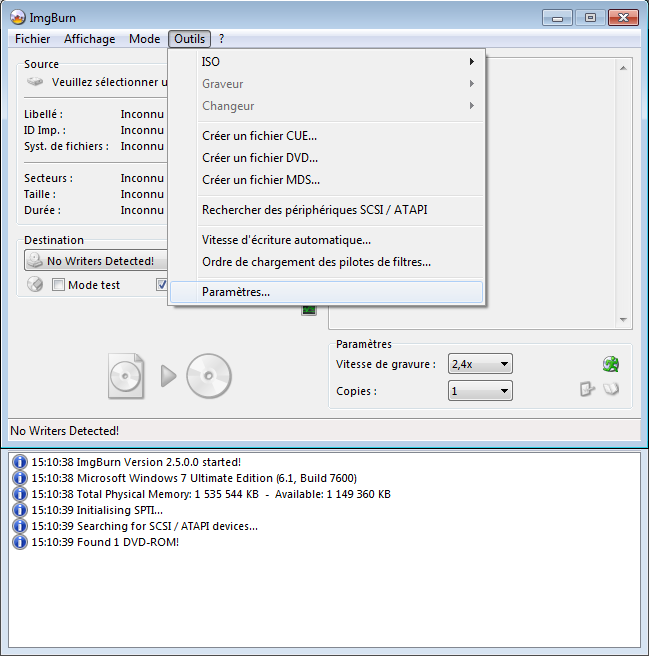Click info icon of Found 1 DVD-ROM entry
The width and height of the screenshot is (649, 656).
20,542
